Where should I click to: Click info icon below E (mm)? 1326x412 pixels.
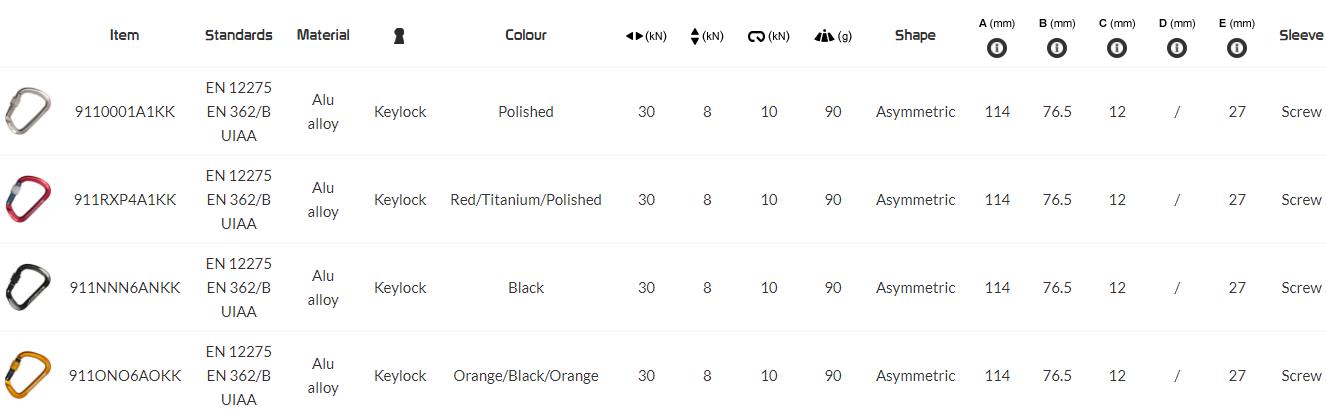1237,48
